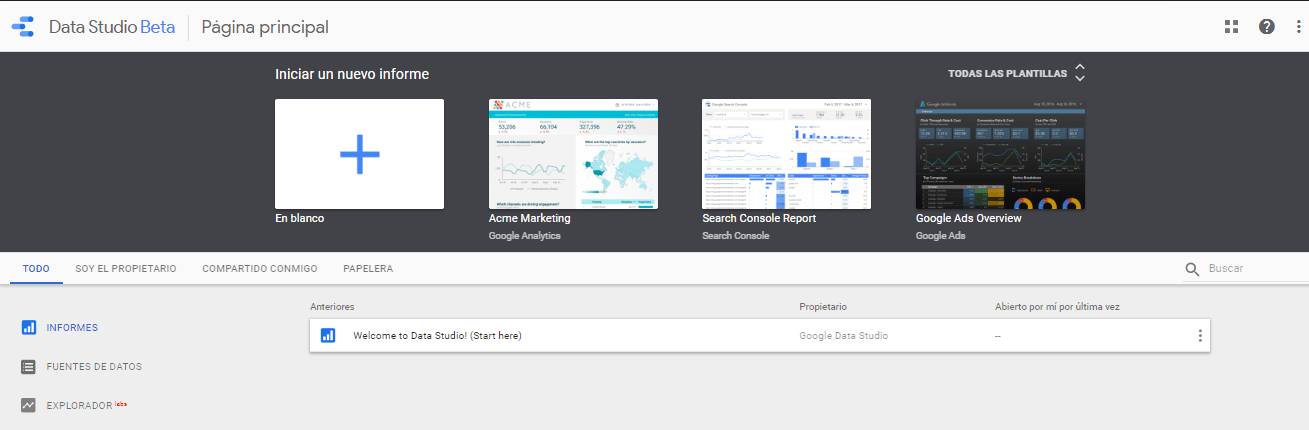Switch to the Compartido conmigo tab
This screenshot has width=1309, height=430.
point(260,269)
